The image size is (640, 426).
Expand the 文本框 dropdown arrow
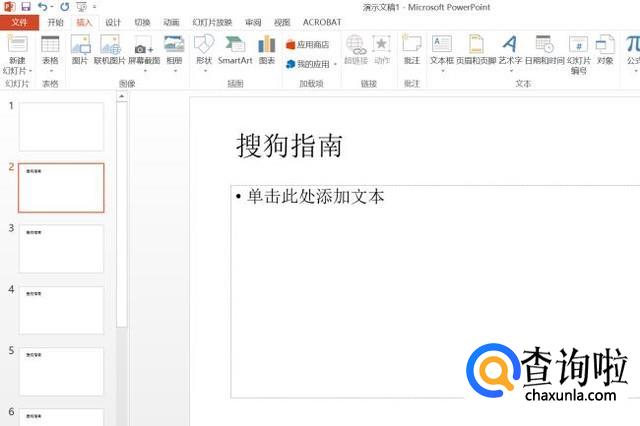442,71
